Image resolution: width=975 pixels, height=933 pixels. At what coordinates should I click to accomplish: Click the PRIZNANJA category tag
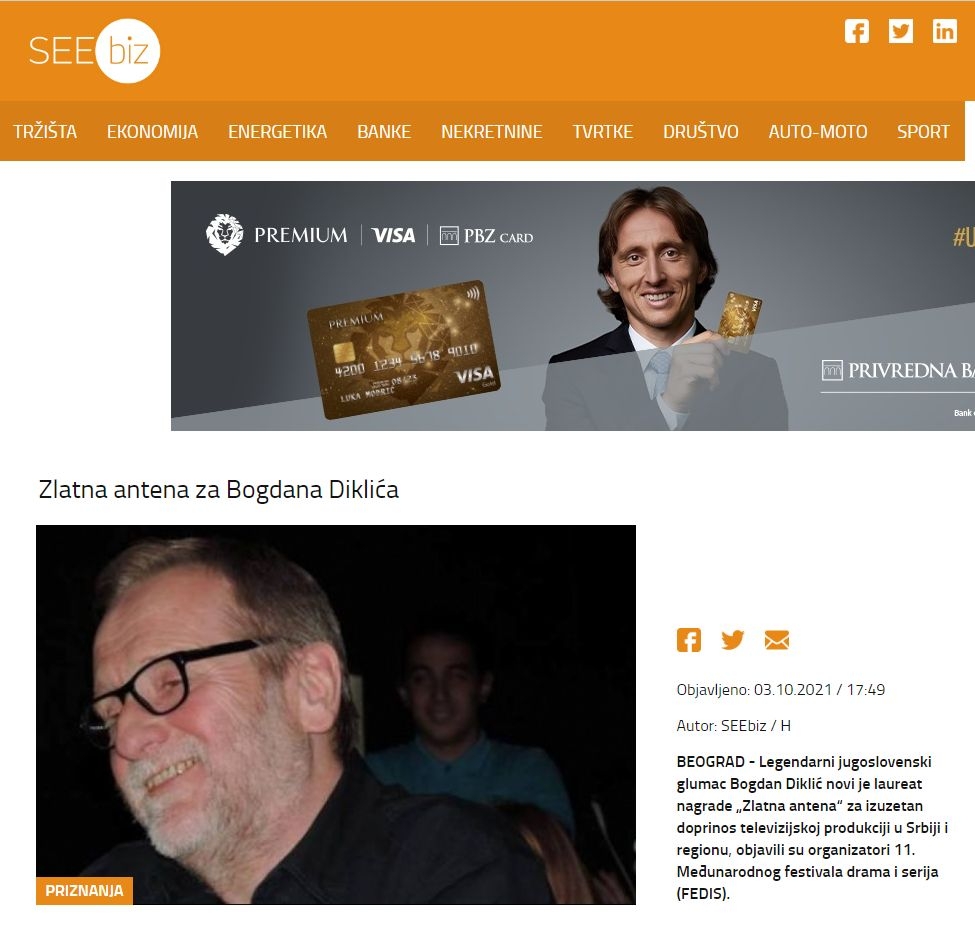pyautogui.click(x=85, y=891)
